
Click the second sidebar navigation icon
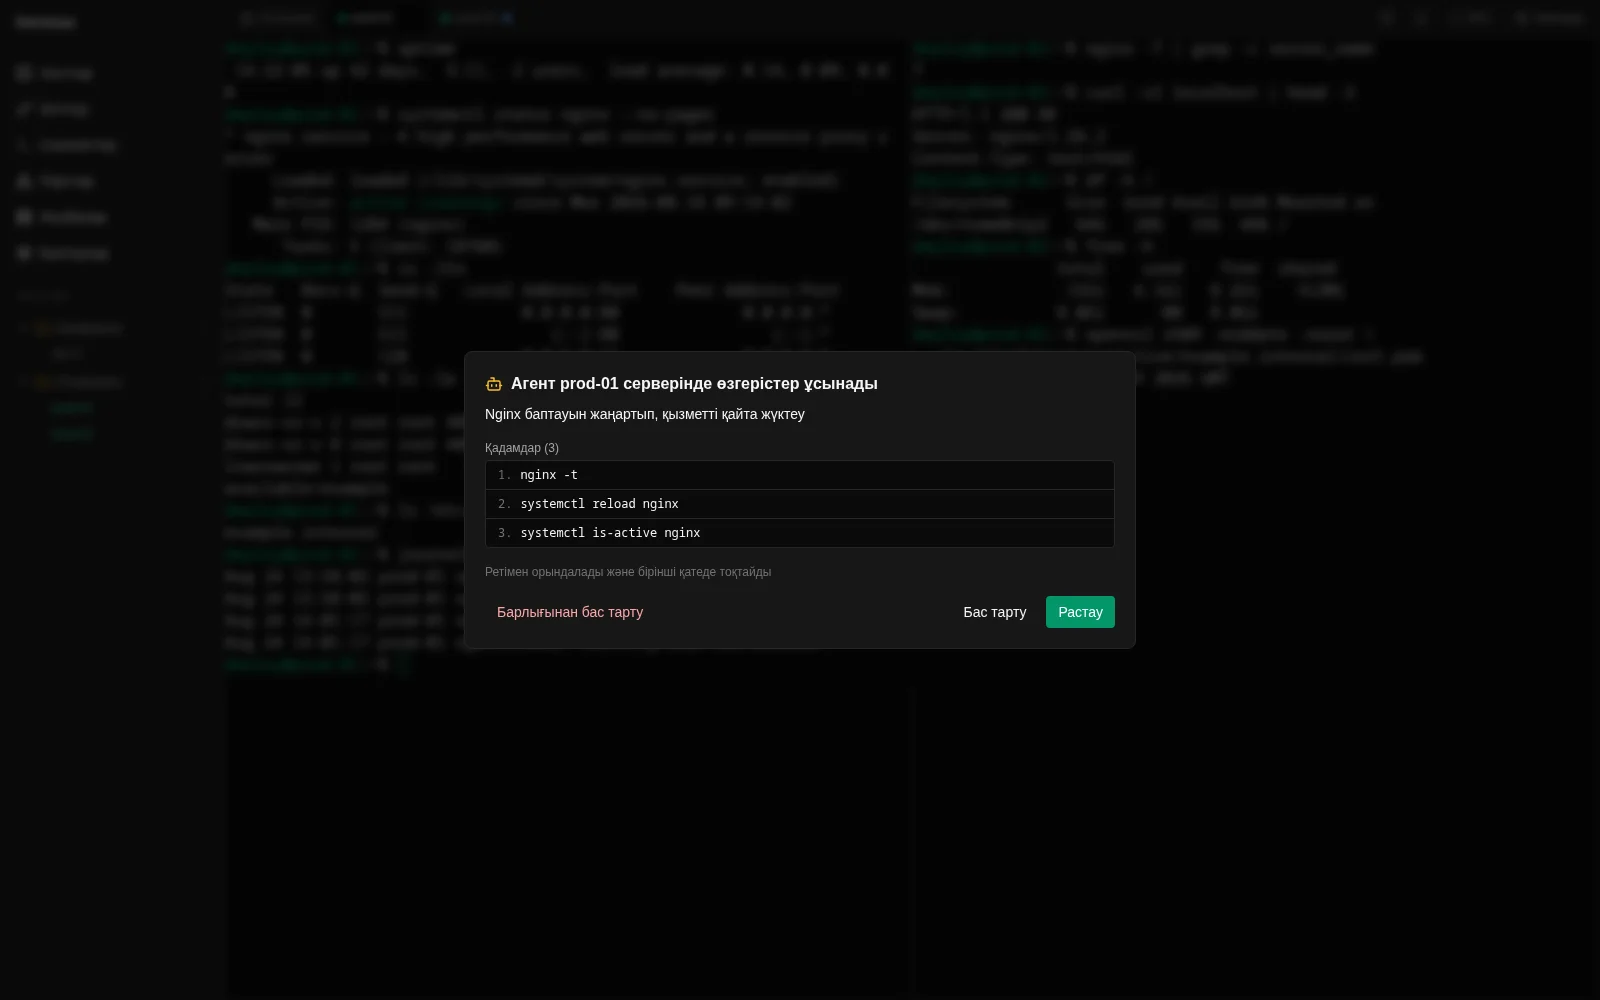click(24, 109)
